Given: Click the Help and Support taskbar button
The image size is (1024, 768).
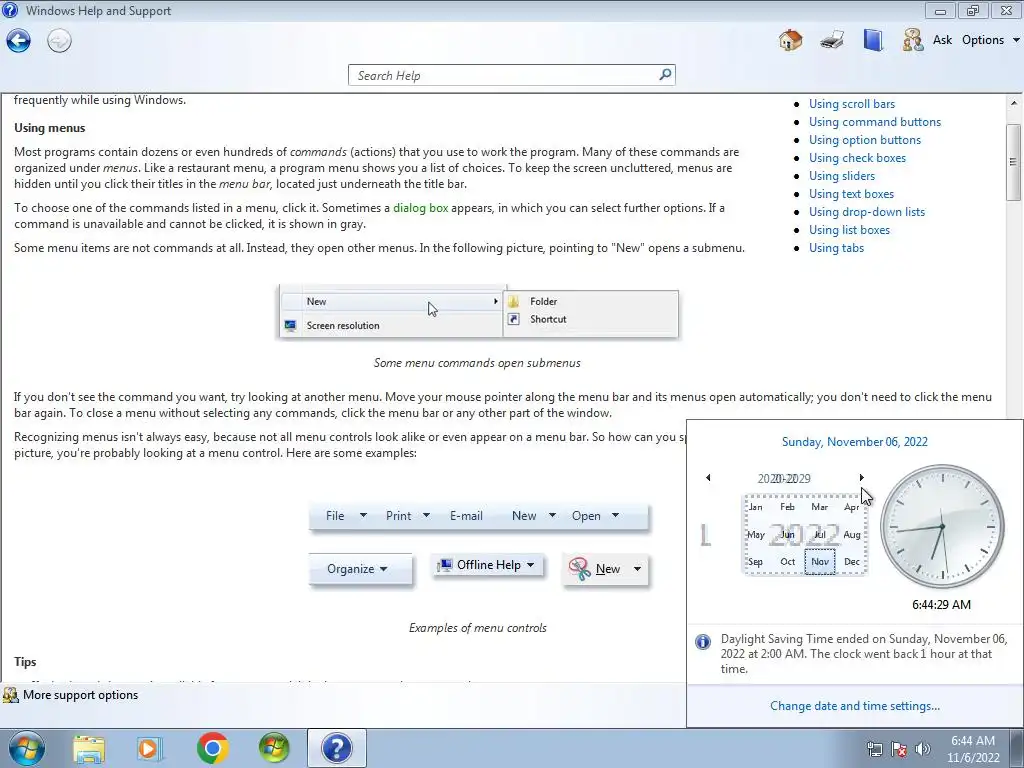Looking at the screenshot, I should 337,748.
